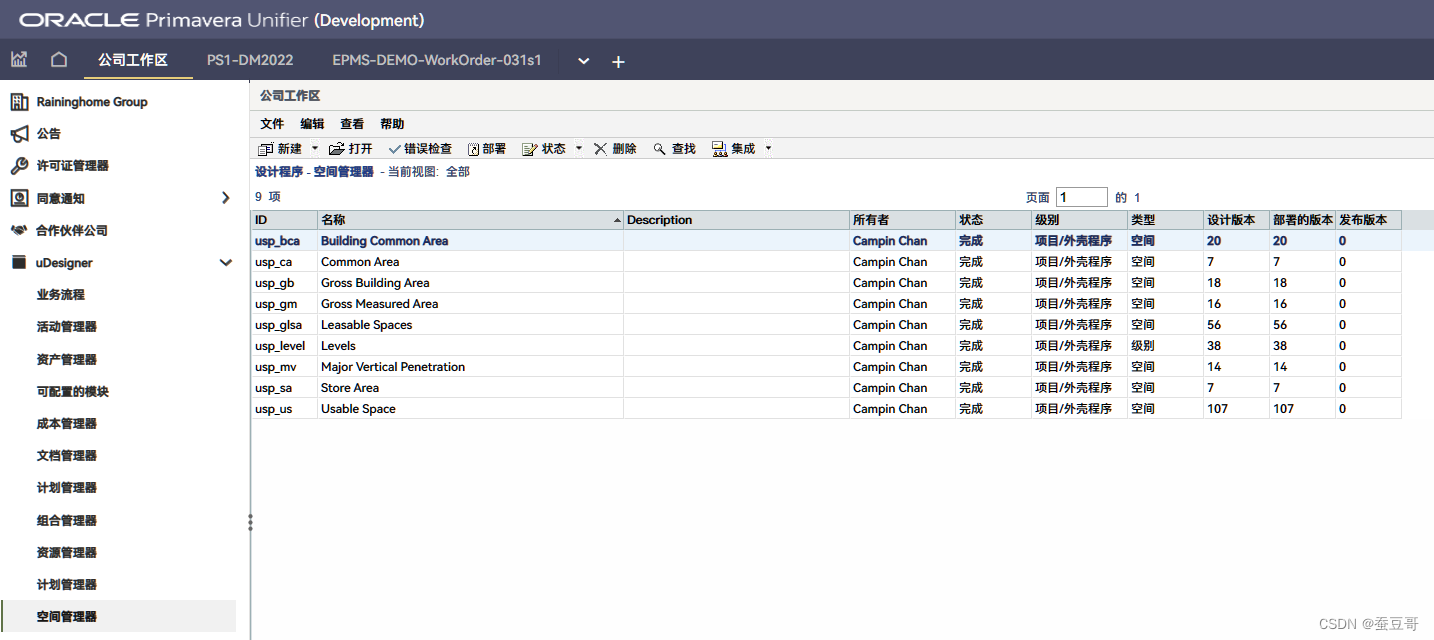Open the 新建 dropdown arrow
1434x640 pixels.
point(315,149)
